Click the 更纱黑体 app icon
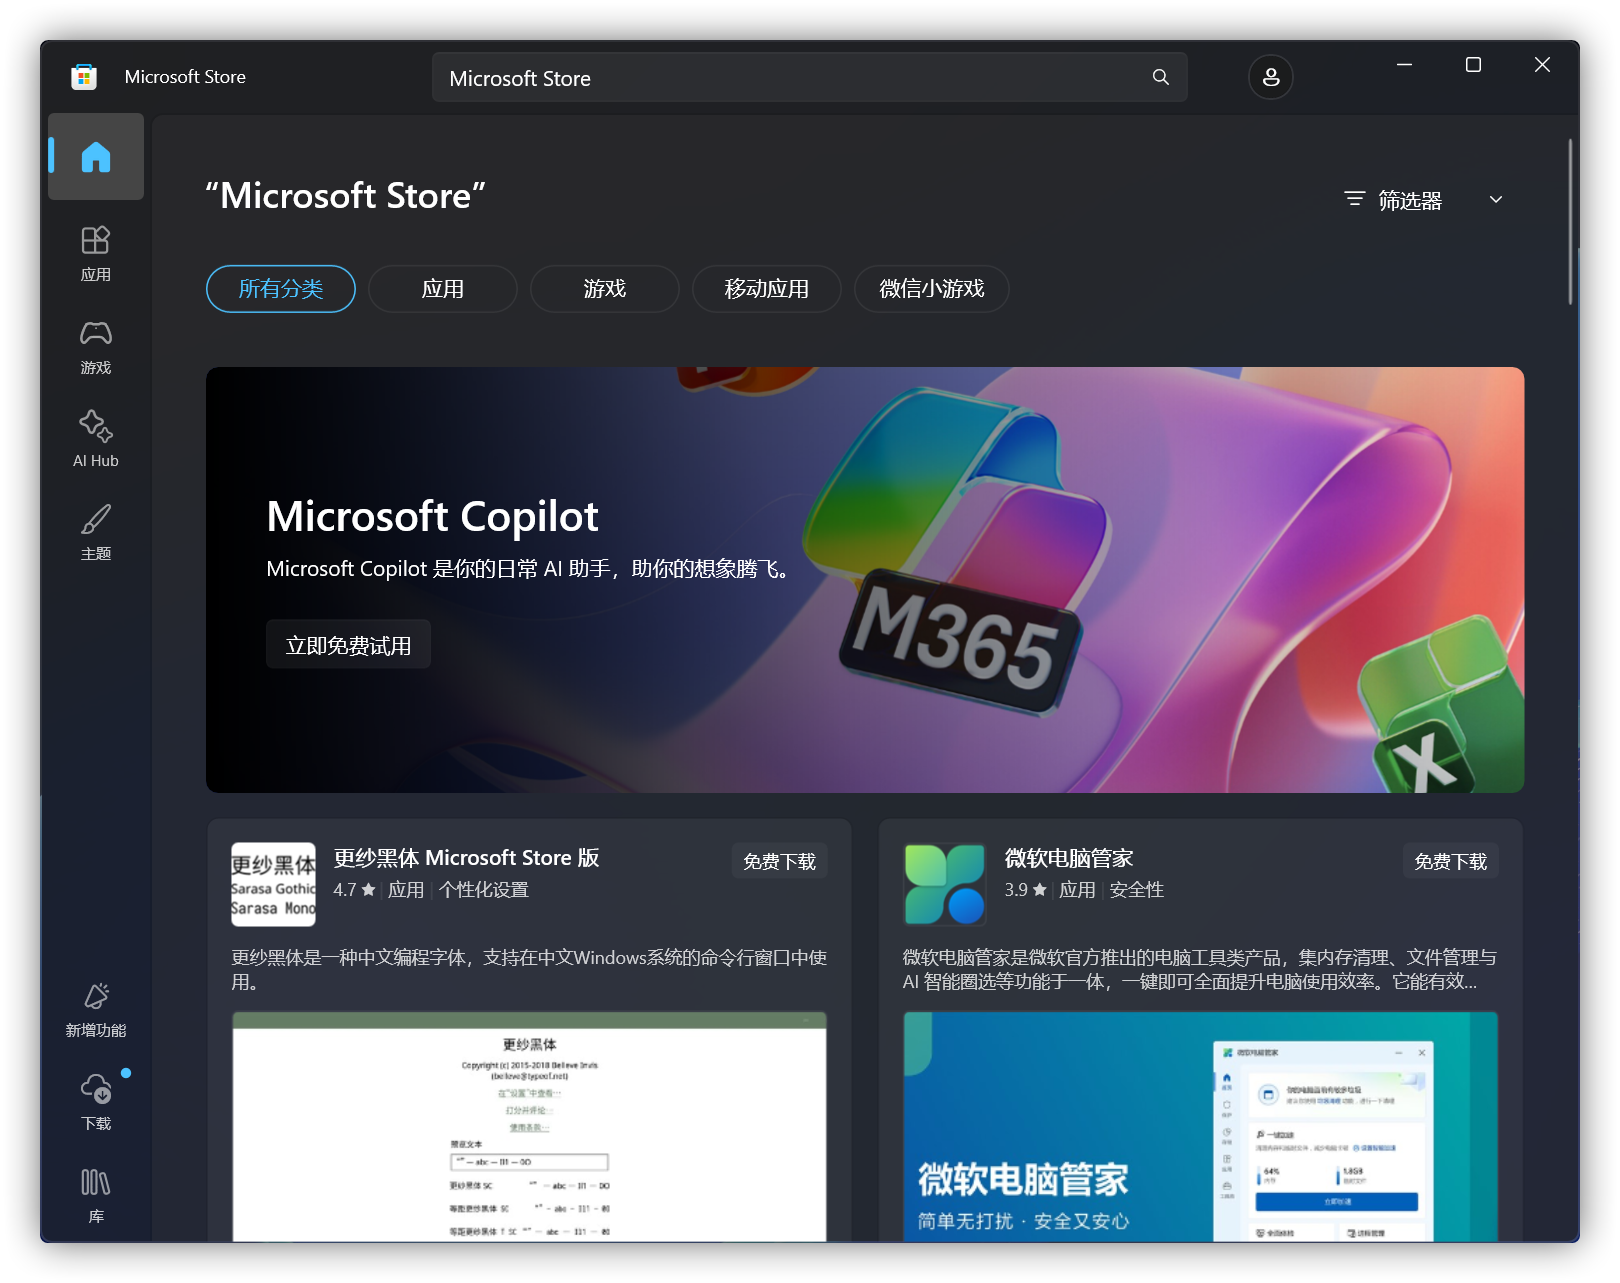The height and width of the screenshot is (1283, 1620). click(x=273, y=884)
